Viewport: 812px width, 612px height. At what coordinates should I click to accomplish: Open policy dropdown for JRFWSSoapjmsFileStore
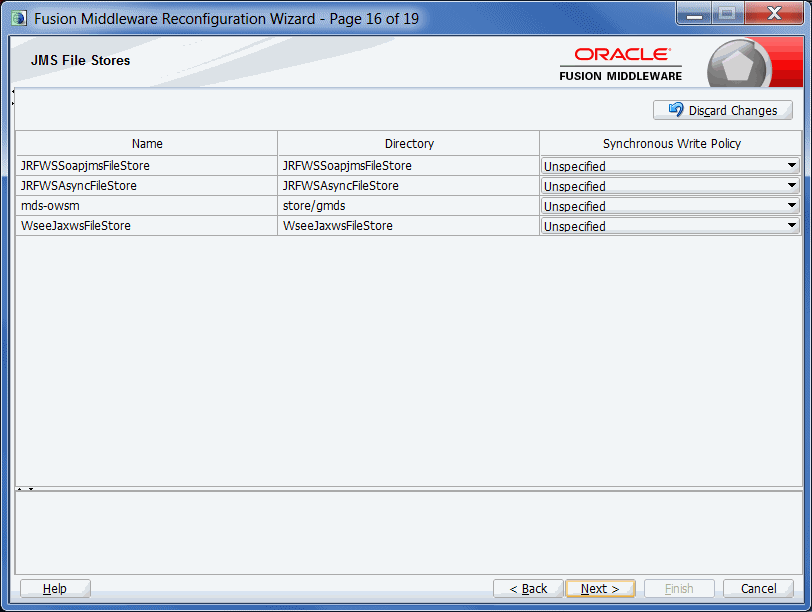click(670, 166)
